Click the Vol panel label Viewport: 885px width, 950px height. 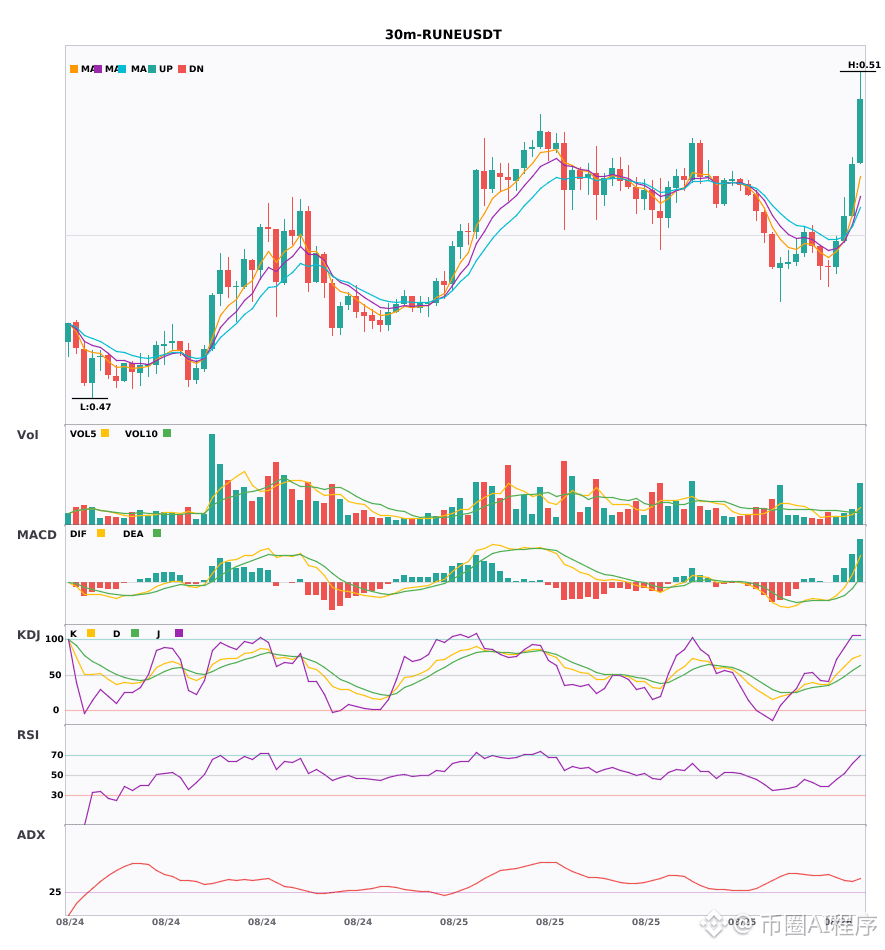click(27, 435)
